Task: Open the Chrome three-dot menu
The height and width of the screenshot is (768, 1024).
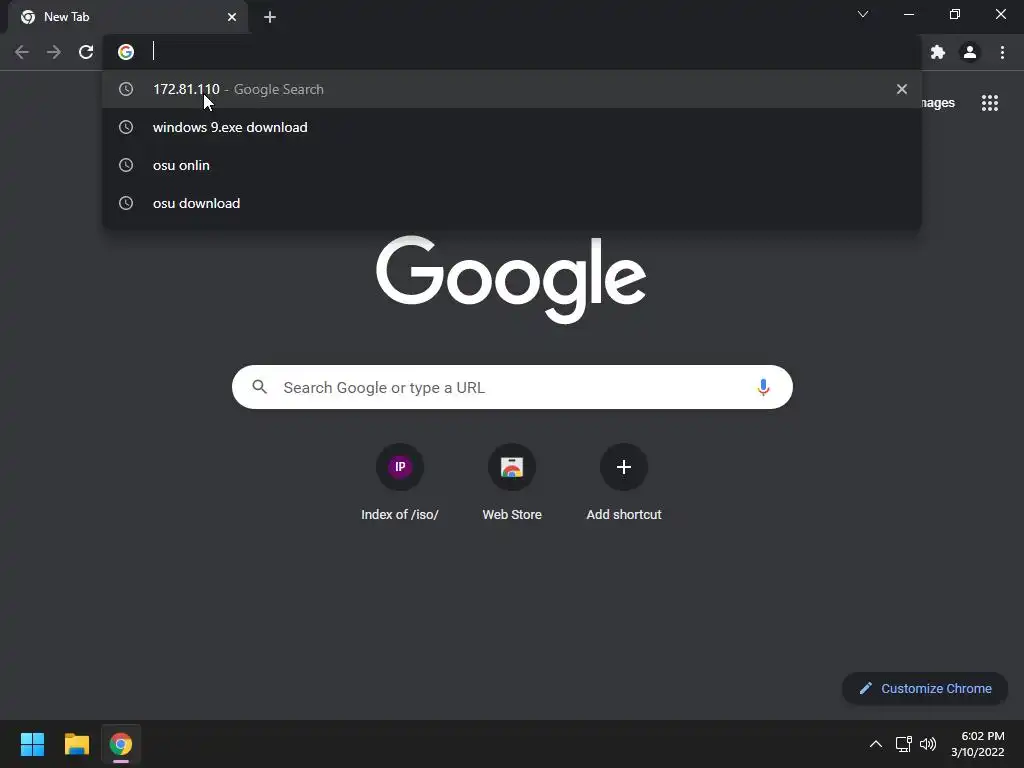Action: coord(1002,52)
